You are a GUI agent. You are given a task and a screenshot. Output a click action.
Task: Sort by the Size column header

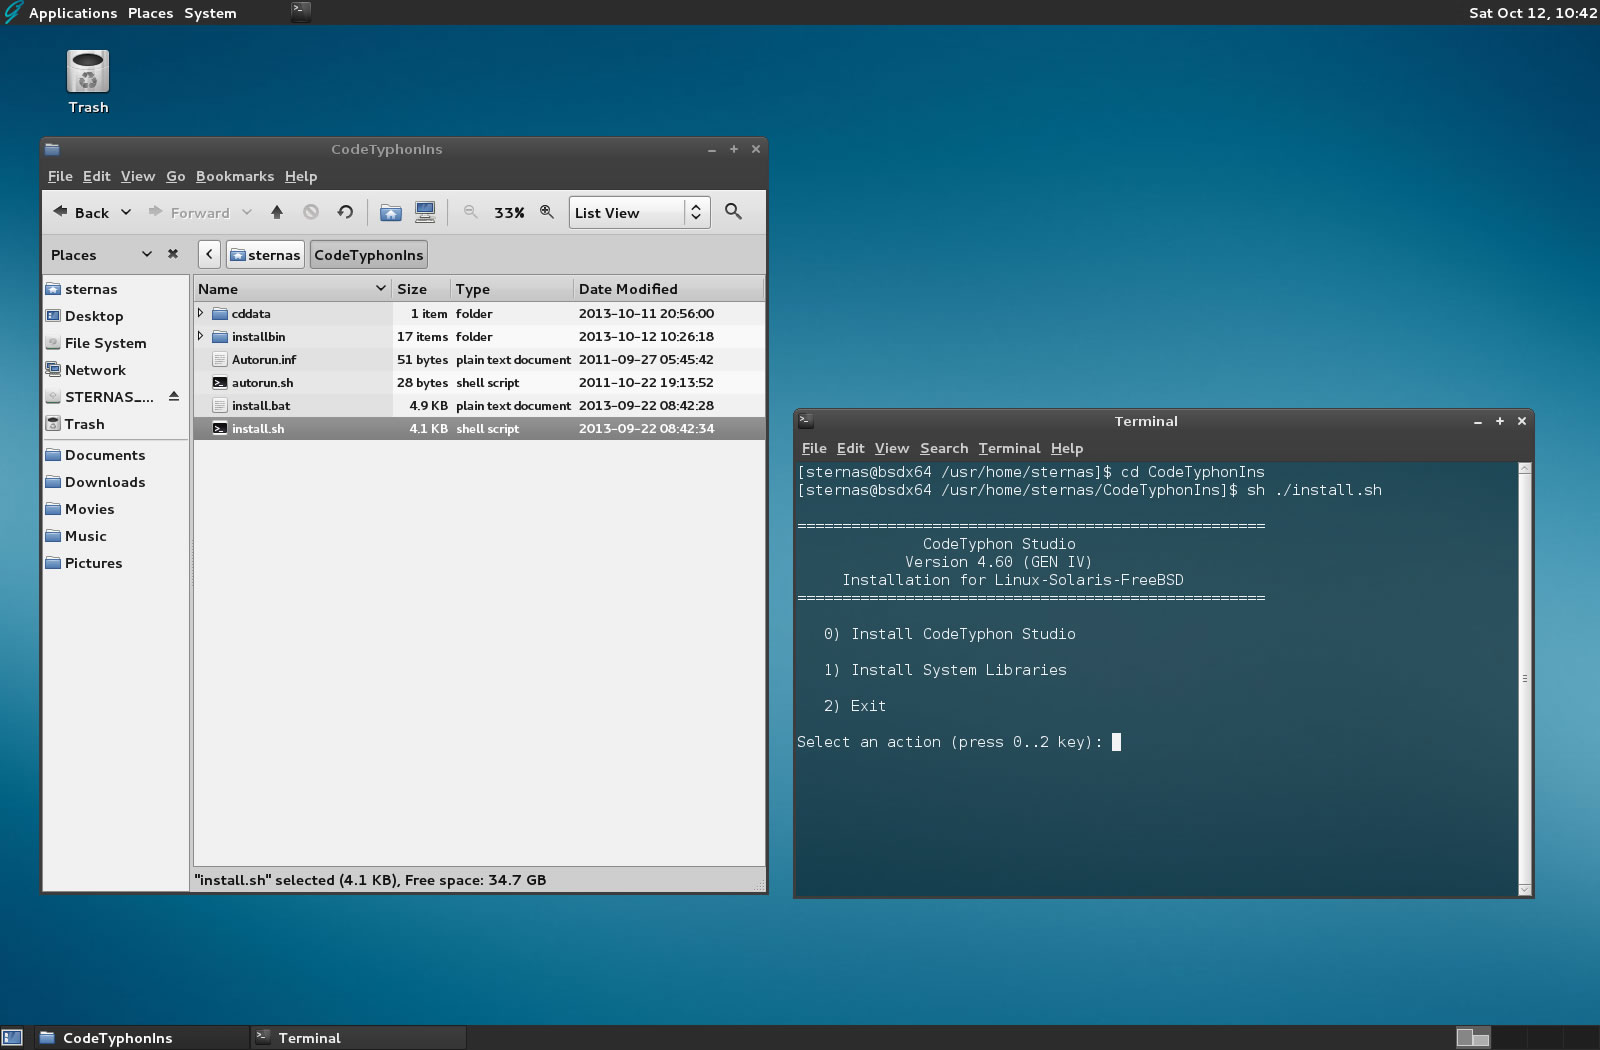click(x=421, y=289)
